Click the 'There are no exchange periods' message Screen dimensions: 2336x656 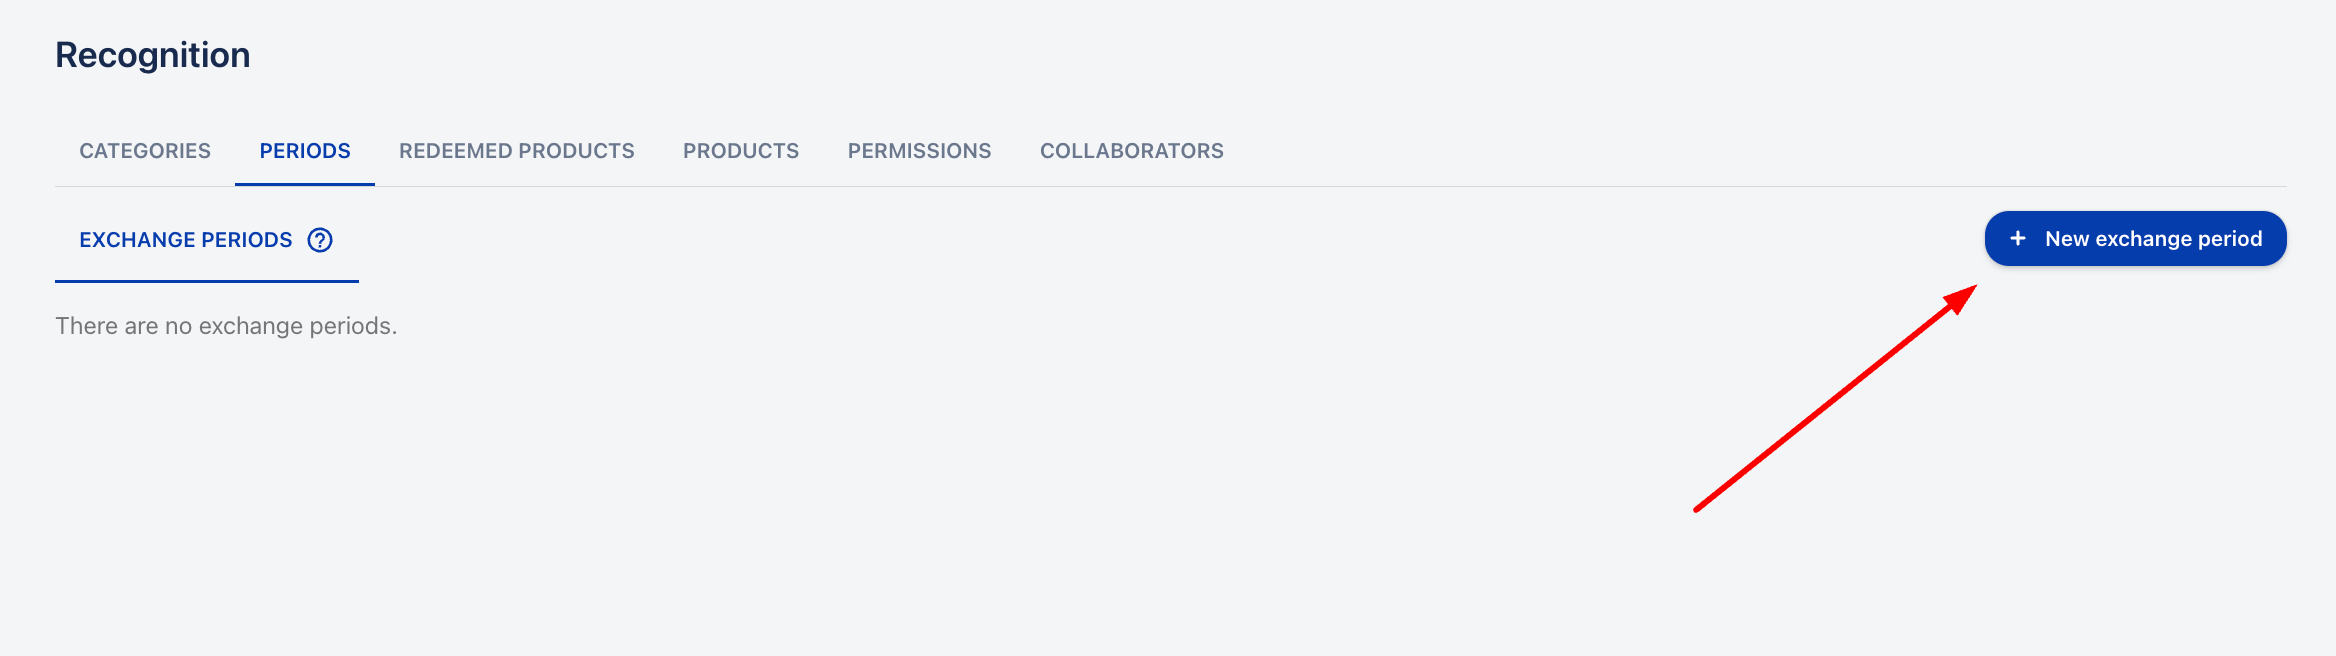click(x=226, y=326)
